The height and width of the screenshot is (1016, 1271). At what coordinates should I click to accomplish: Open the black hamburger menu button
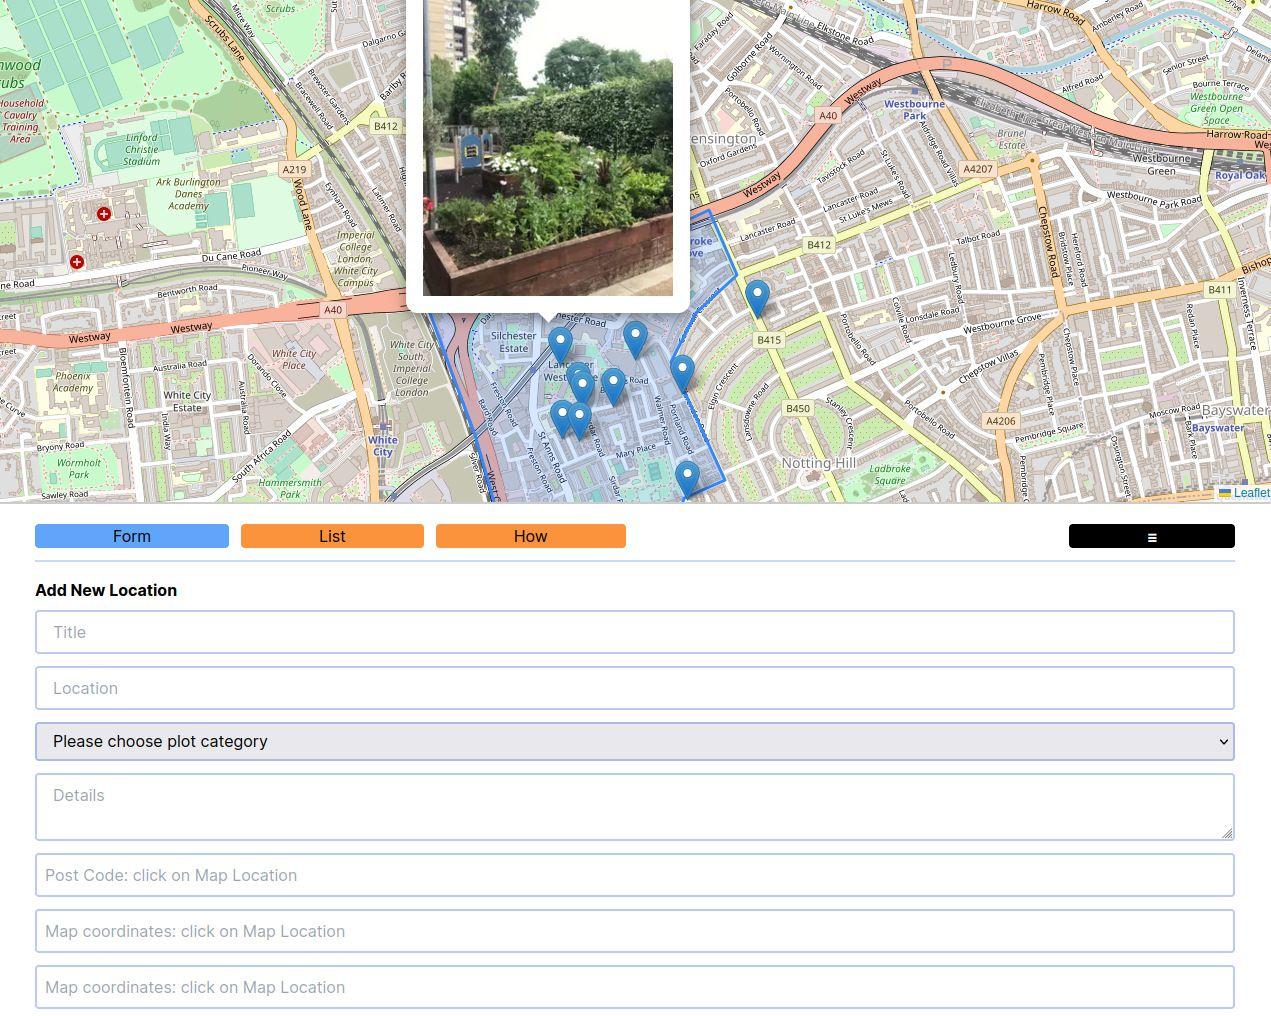[1151, 536]
